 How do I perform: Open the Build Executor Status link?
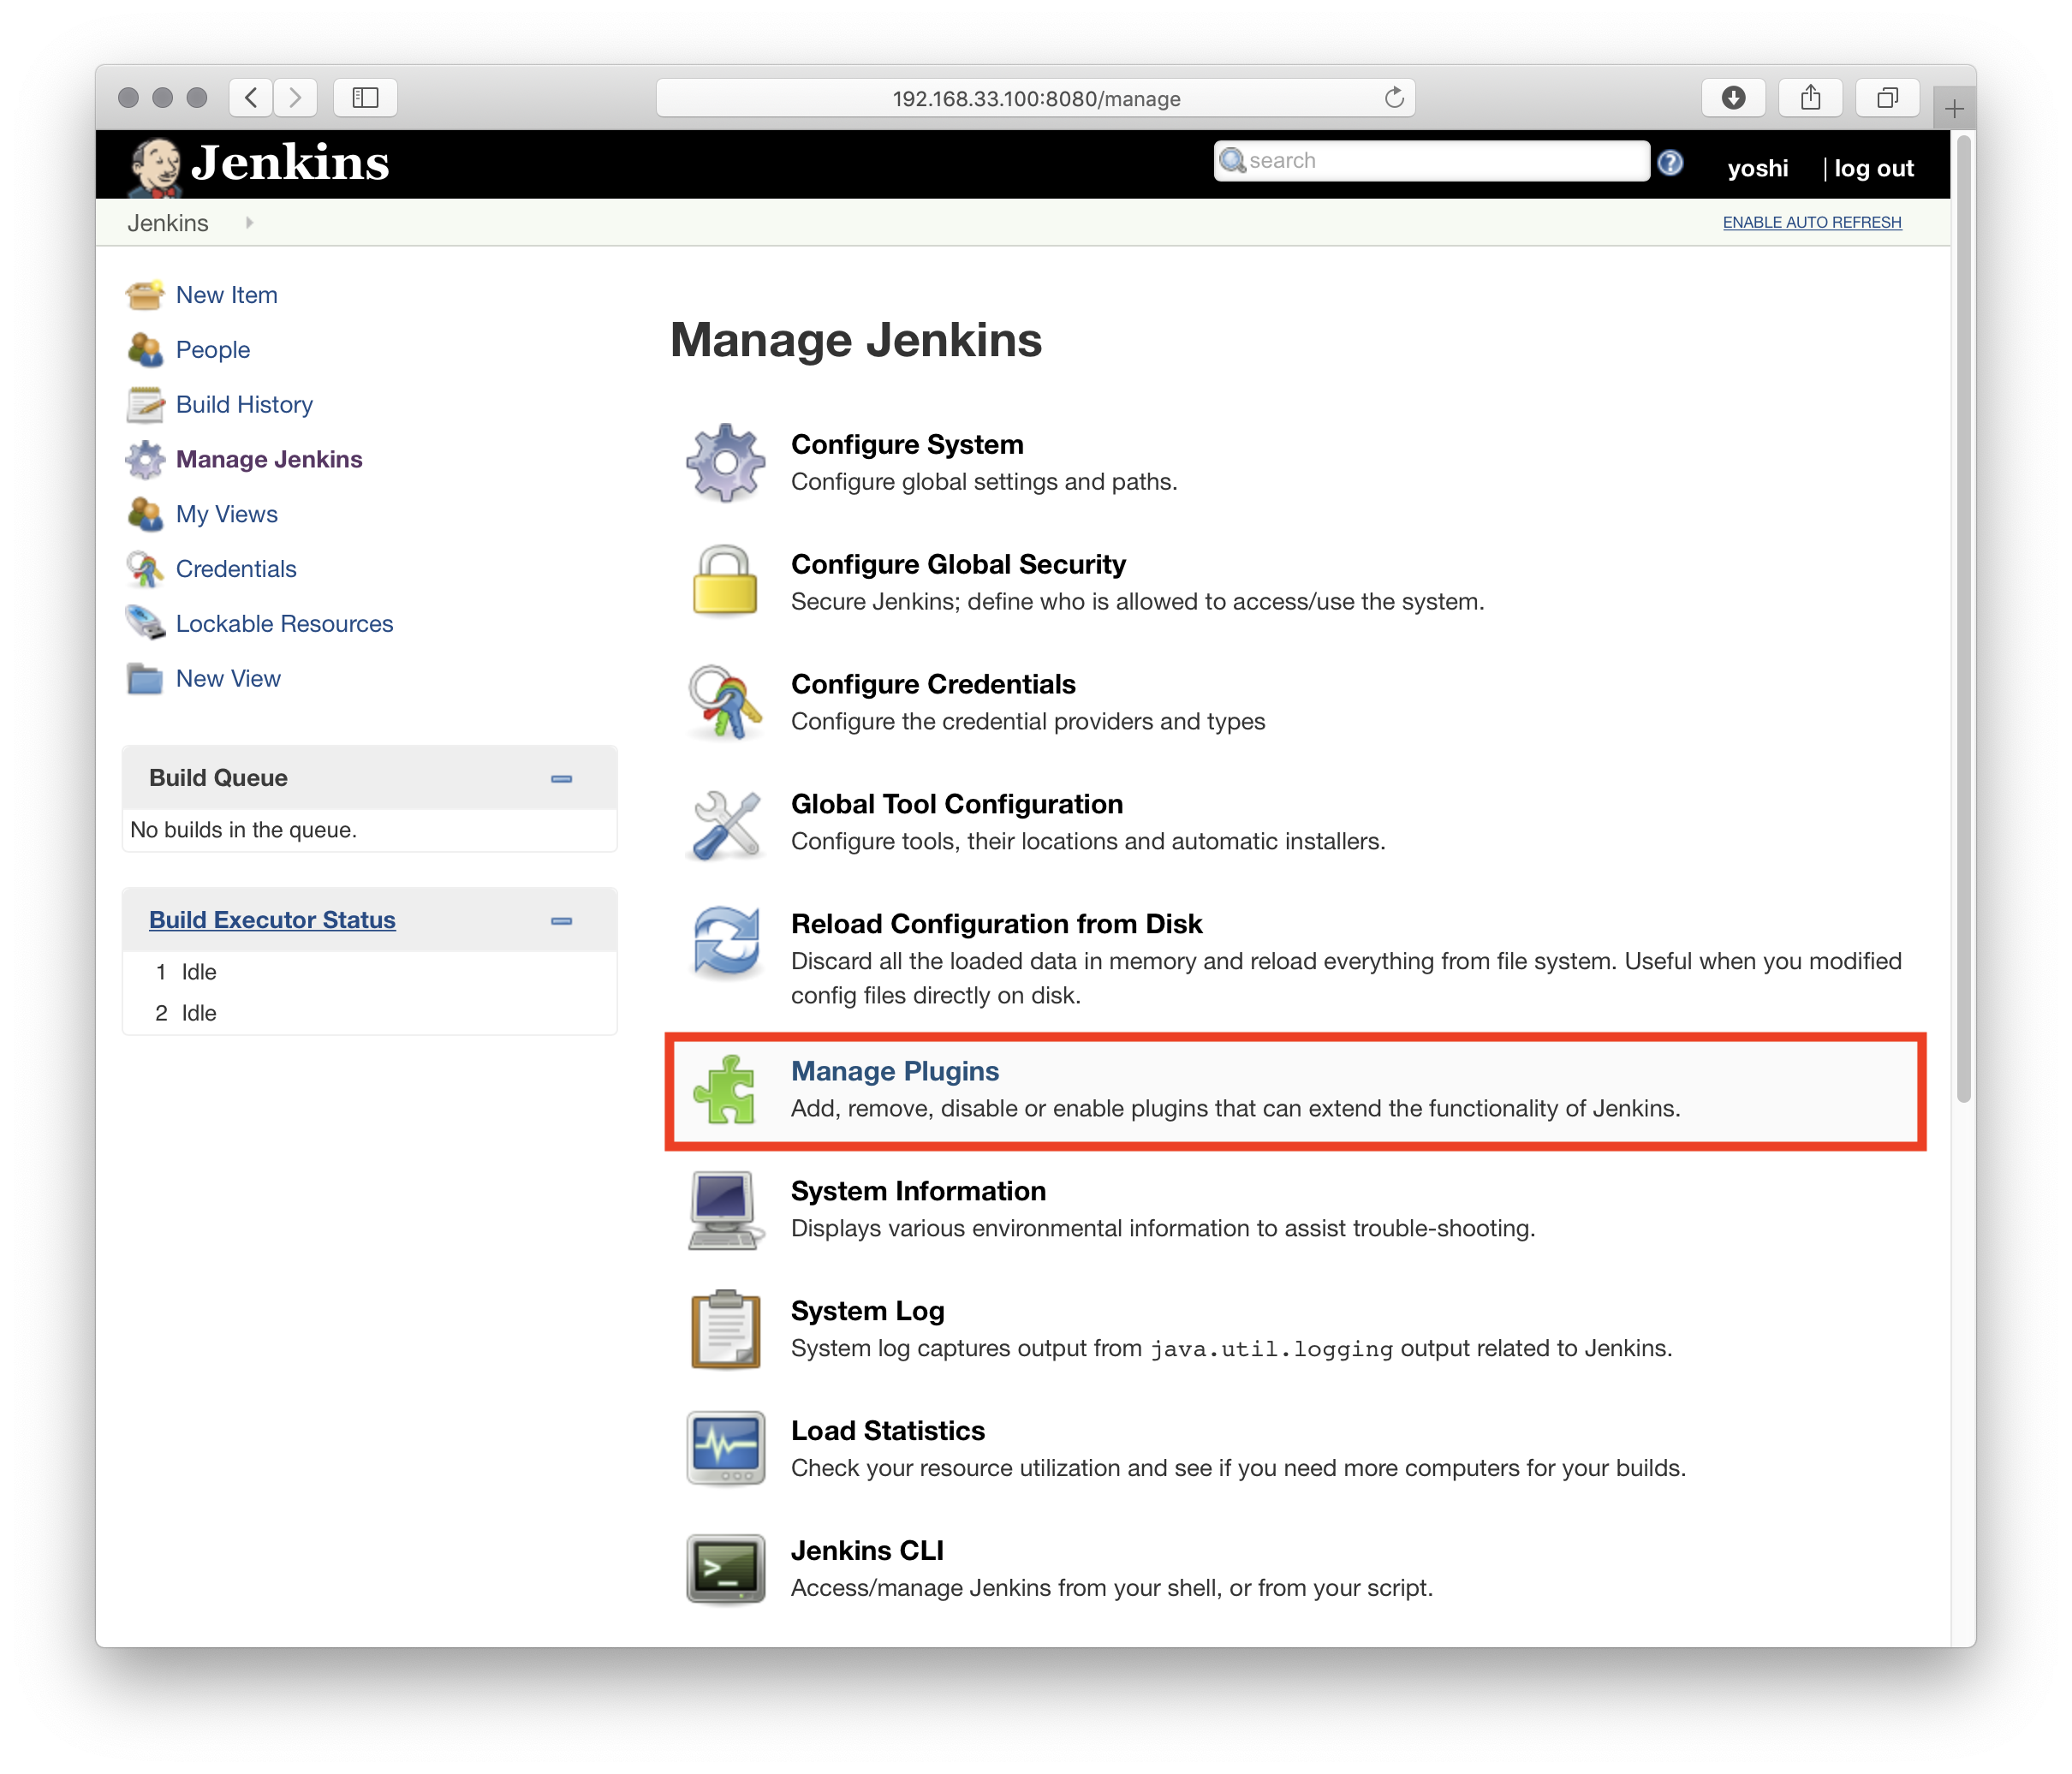pyautogui.click(x=272, y=920)
